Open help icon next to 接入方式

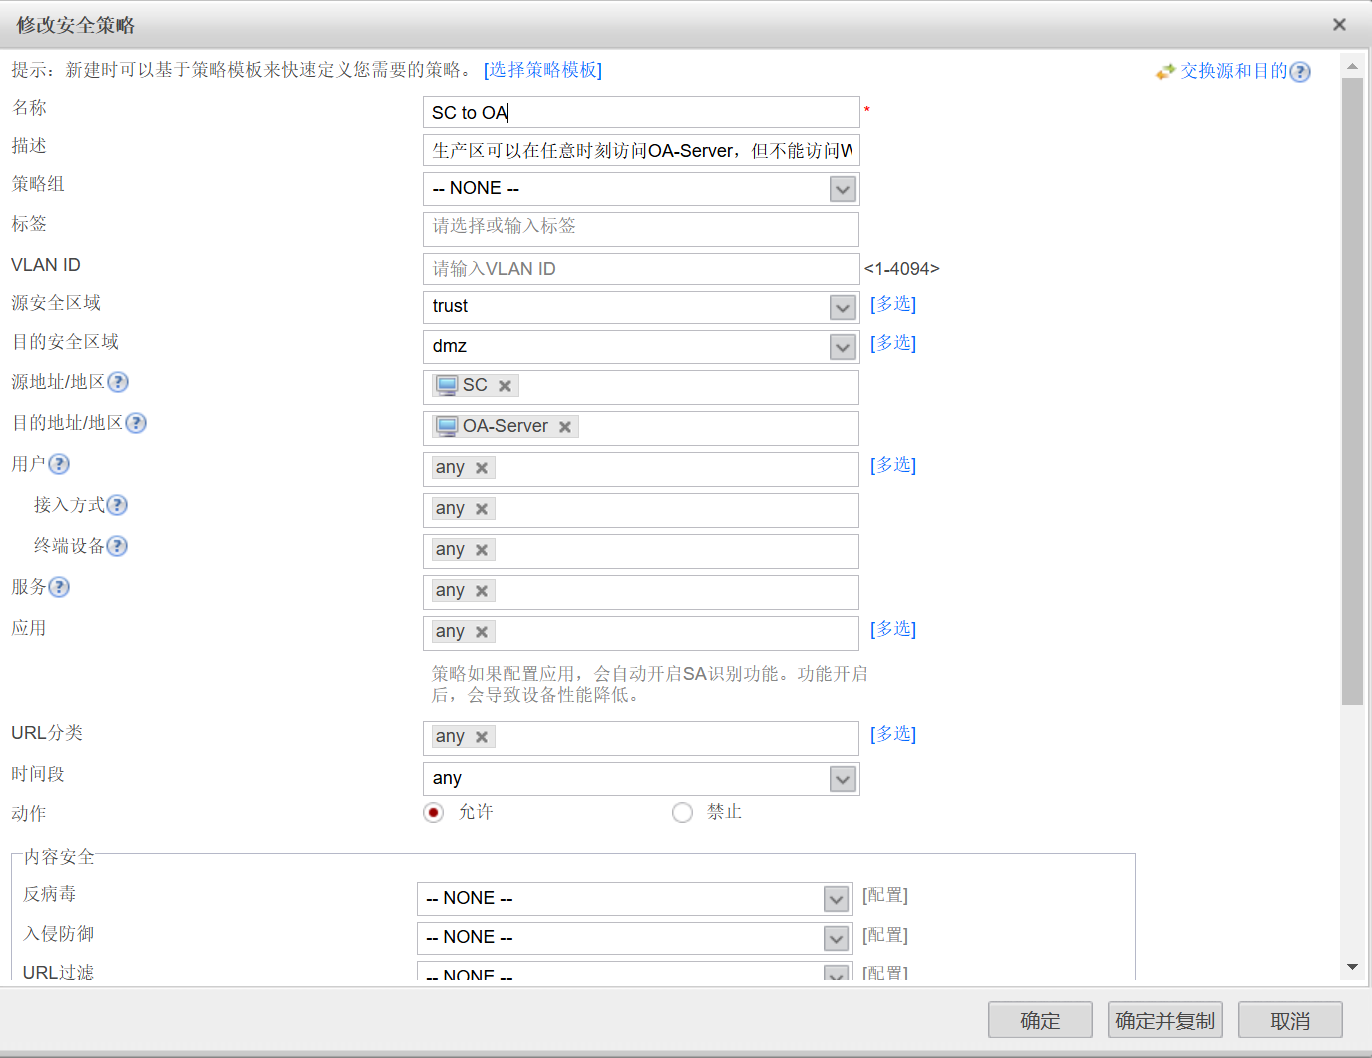tap(117, 505)
